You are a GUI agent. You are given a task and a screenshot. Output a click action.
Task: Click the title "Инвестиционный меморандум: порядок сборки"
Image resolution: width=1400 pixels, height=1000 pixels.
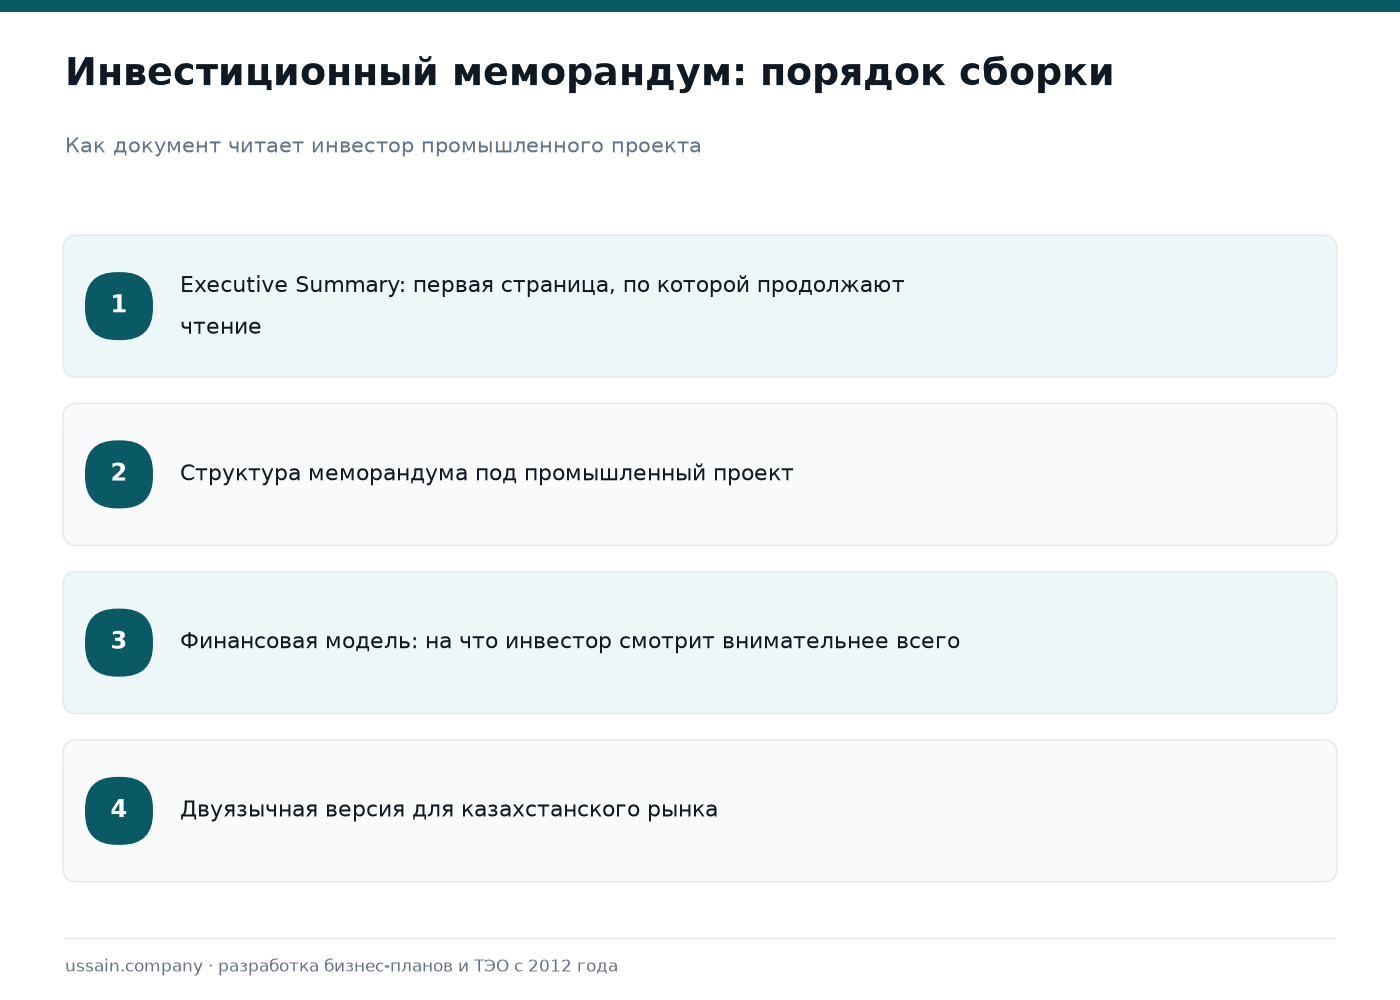tap(589, 73)
